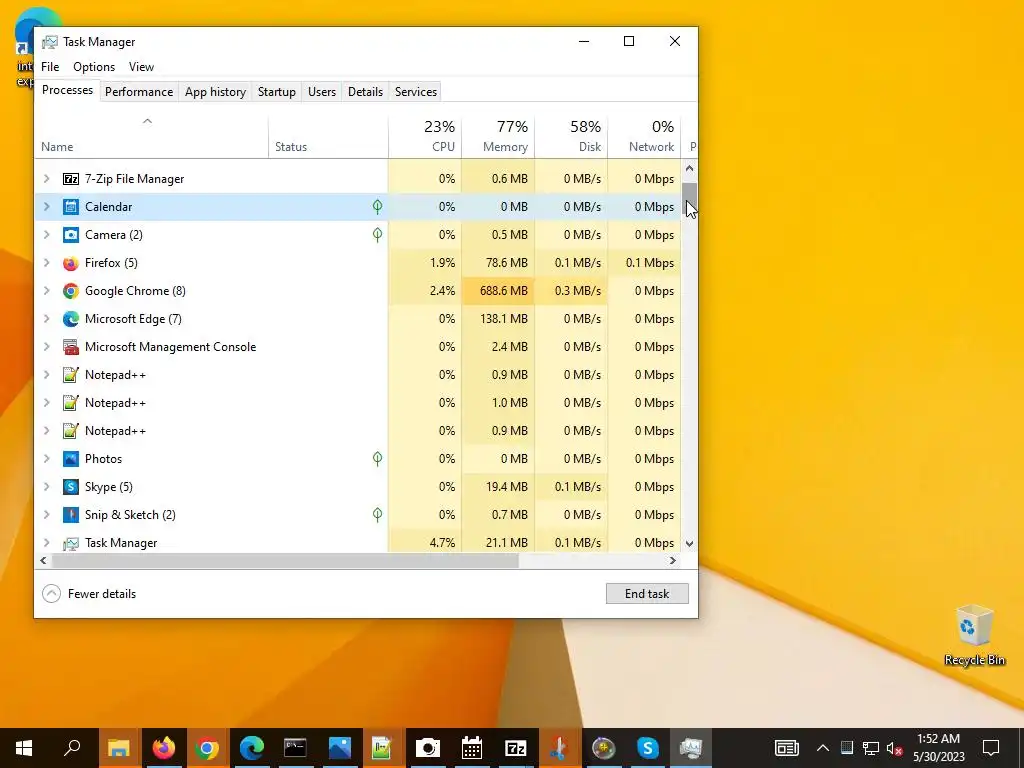This screenshot has height=768, width=1024.
Task: Expand the 7-Zip File Manager process group
Action: pyautogui.click(x=46, y=179)
